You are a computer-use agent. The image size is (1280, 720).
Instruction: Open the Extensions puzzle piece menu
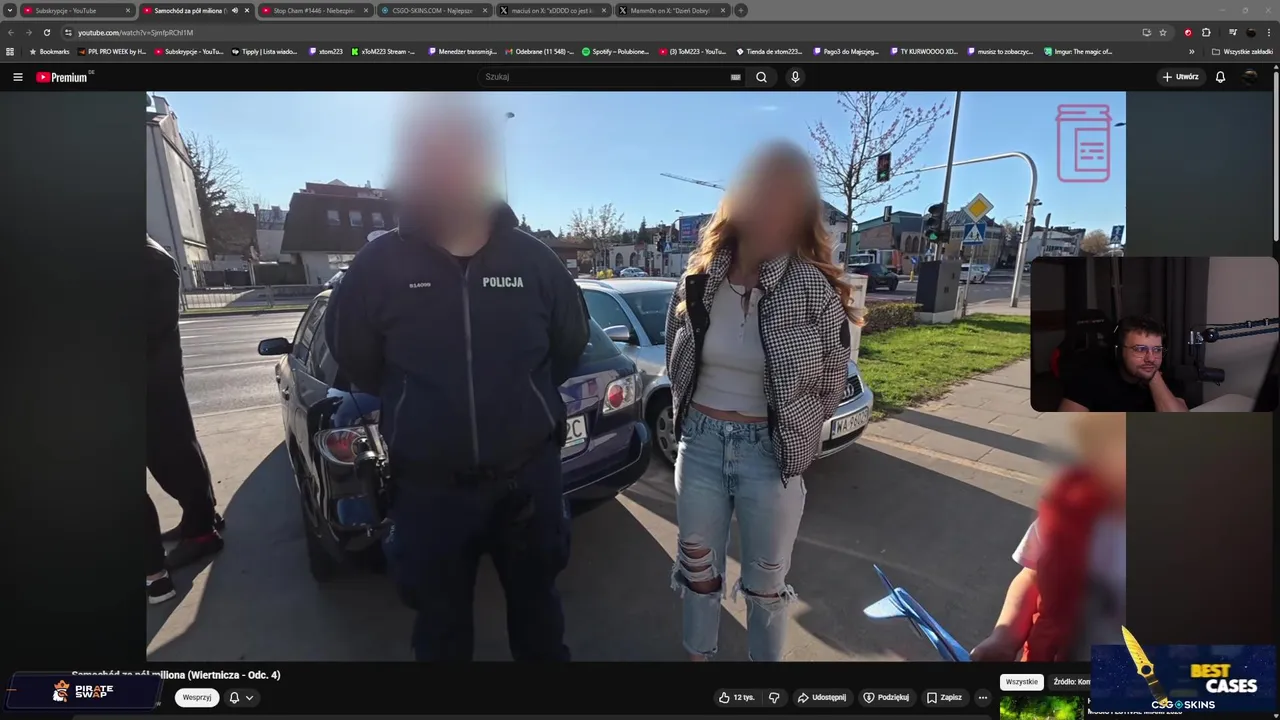tap(1206, 32)
